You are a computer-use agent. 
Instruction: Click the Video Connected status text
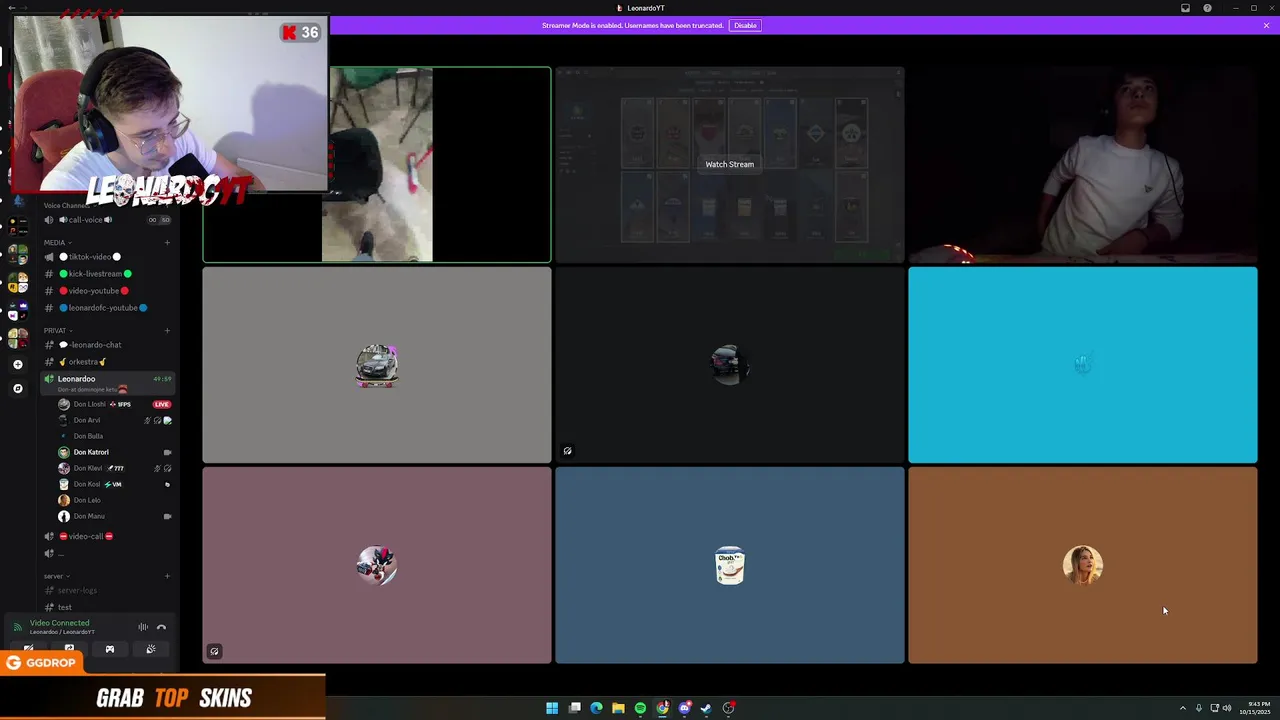pyautogui.click(x=59, y=623)
